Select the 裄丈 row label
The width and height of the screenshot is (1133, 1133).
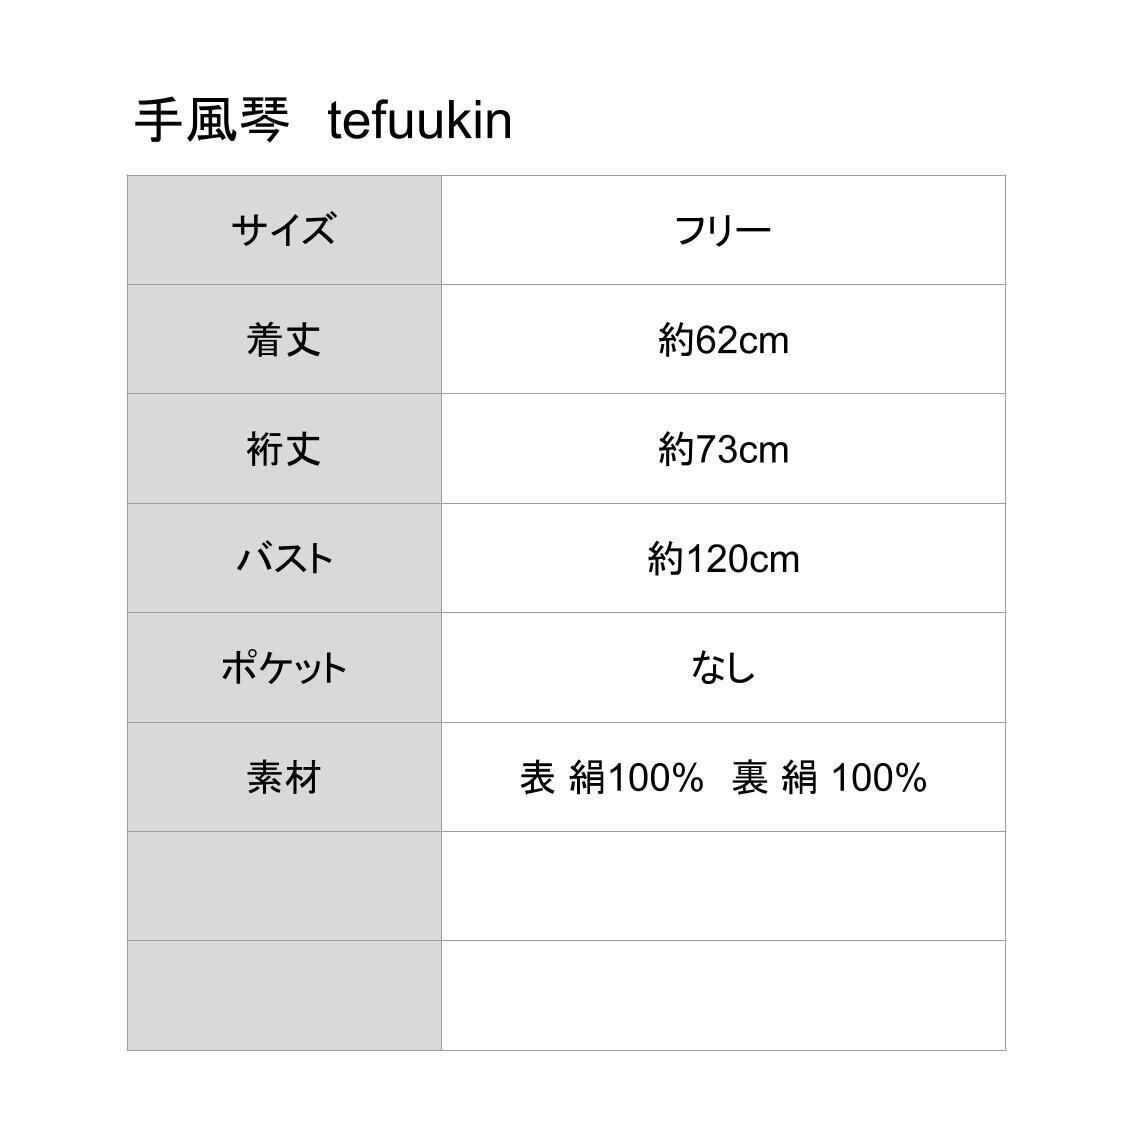[x=284, y=449]
